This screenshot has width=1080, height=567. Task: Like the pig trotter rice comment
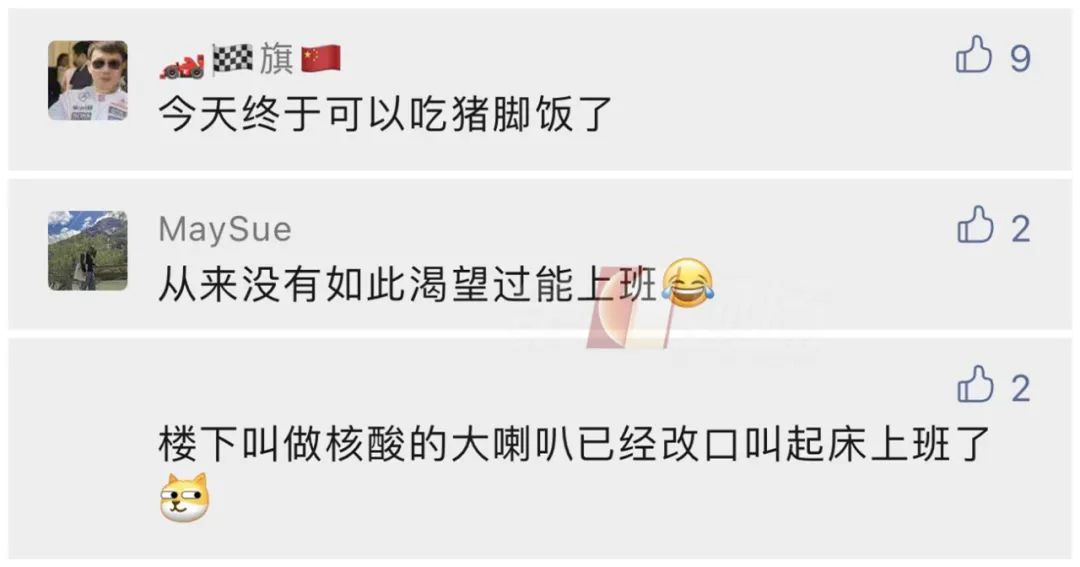click(973, 54)
